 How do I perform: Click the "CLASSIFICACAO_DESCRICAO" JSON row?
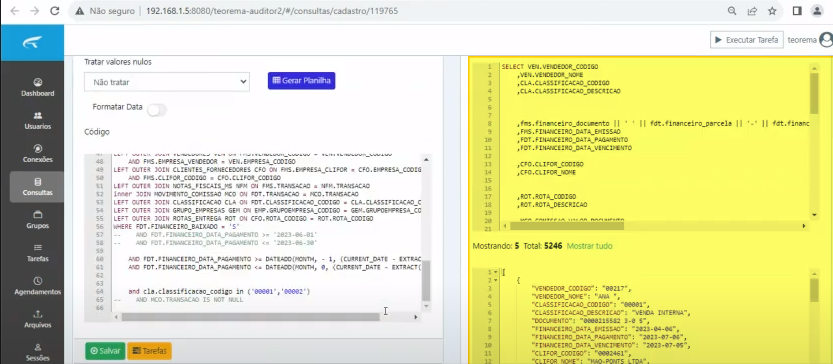[x=610, y=313]
